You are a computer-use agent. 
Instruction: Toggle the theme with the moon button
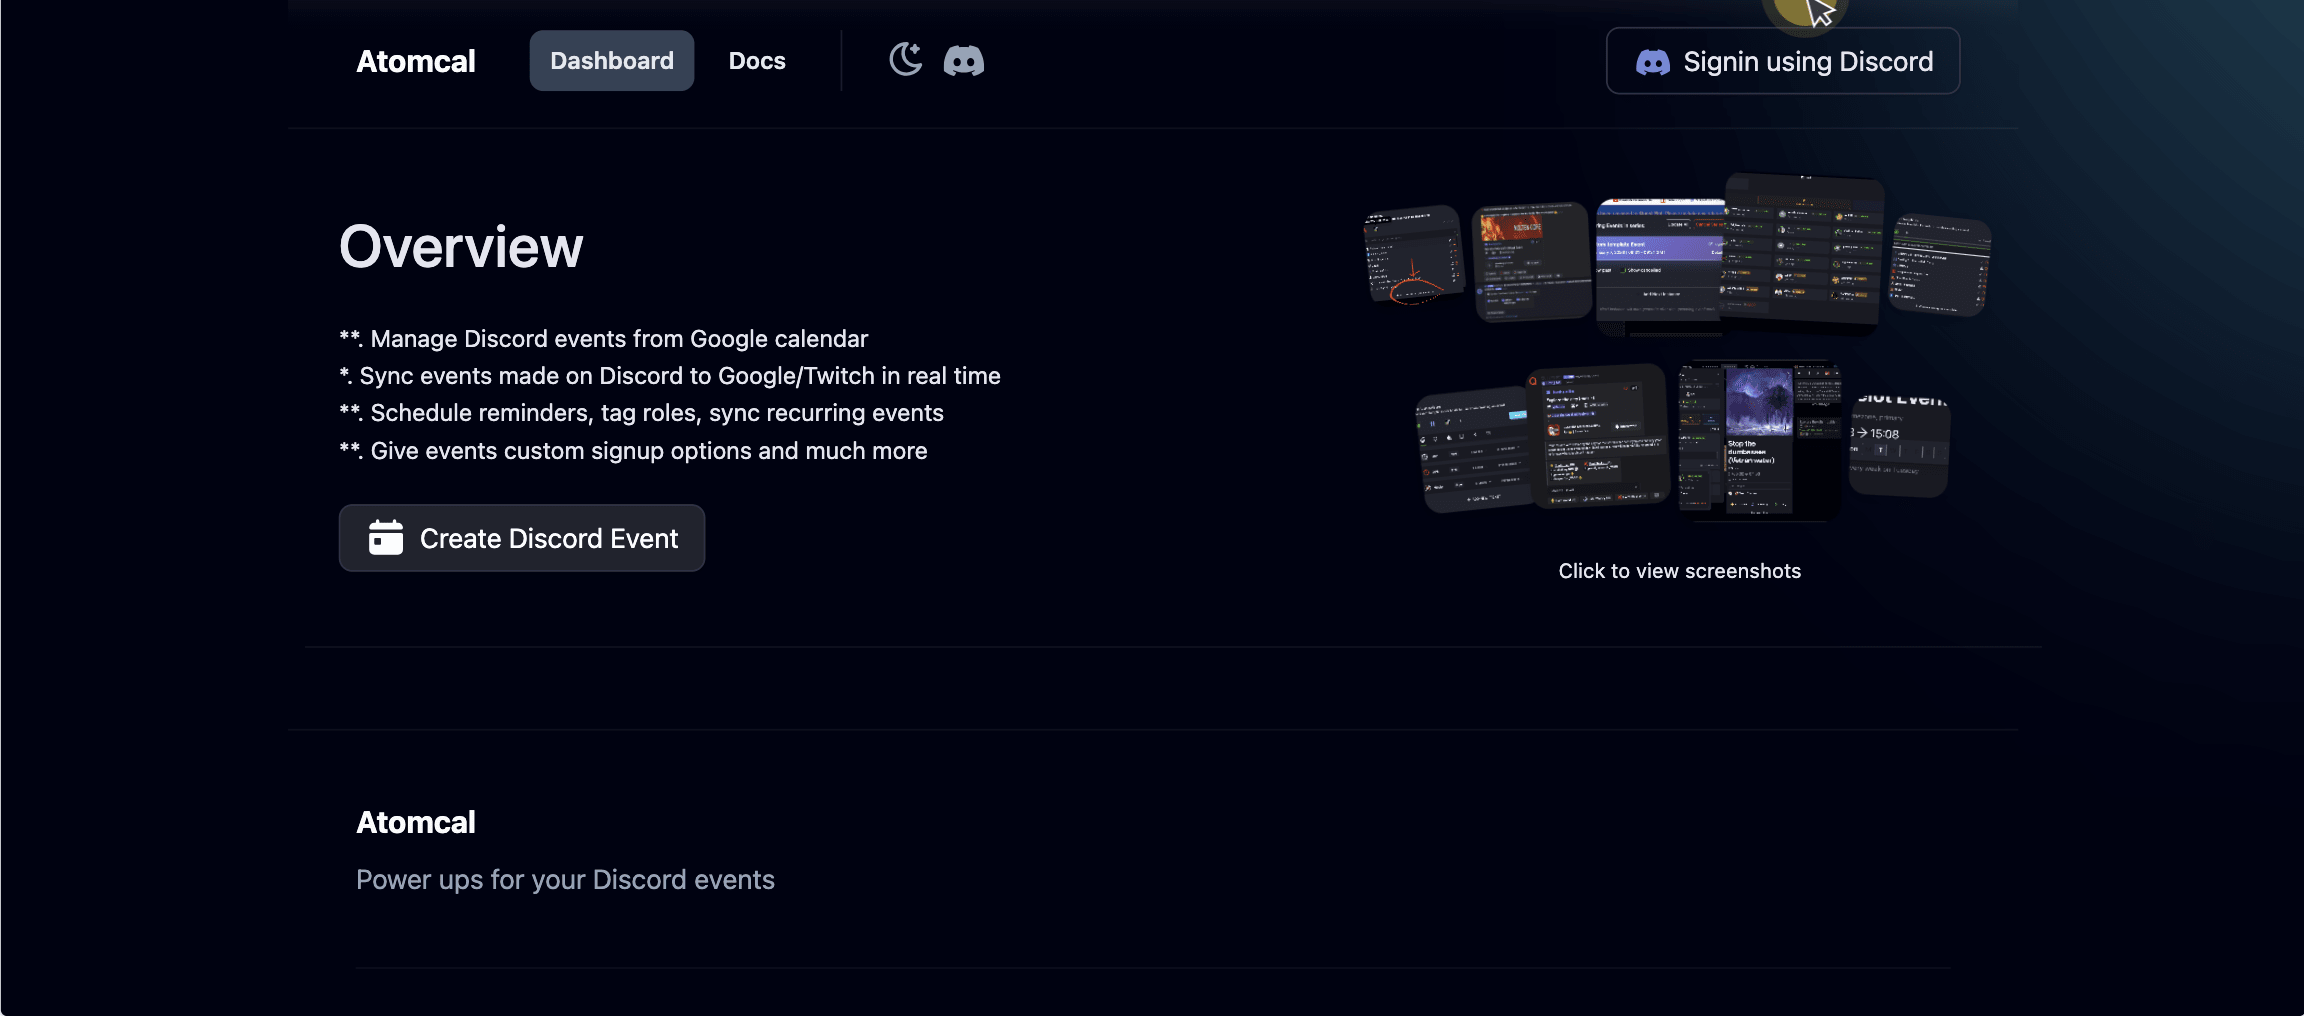pyautogui.click(x=905, y=60)
